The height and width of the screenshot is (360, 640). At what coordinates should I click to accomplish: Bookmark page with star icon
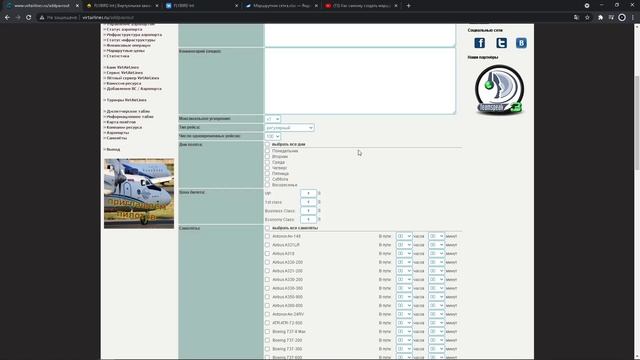tap(587, 18)
